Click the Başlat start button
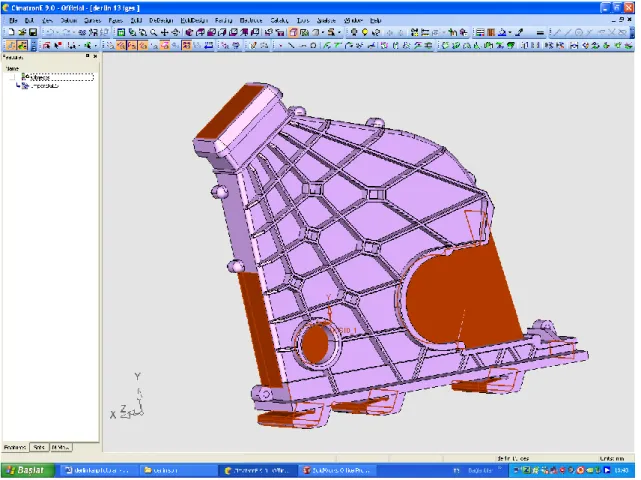 (28, 470)
